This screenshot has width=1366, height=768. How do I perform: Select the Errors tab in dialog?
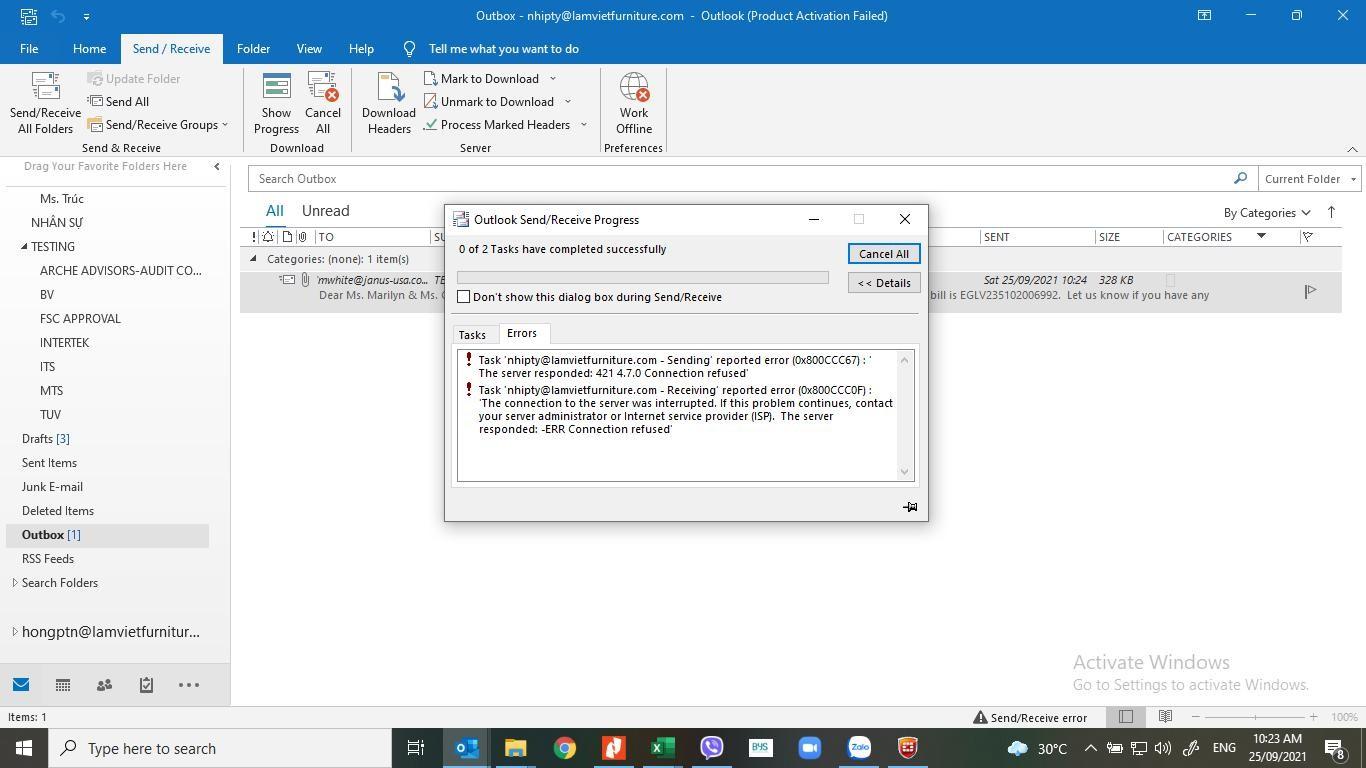[x=522, y=333]
